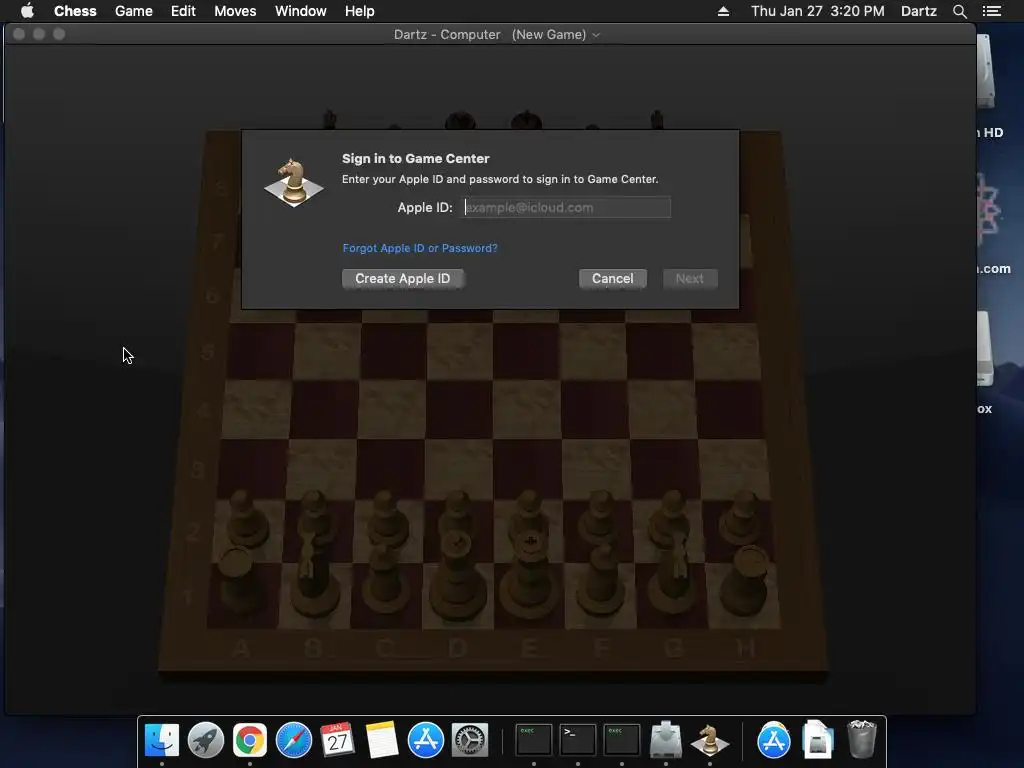Open the Edit menu

point(183,11)
